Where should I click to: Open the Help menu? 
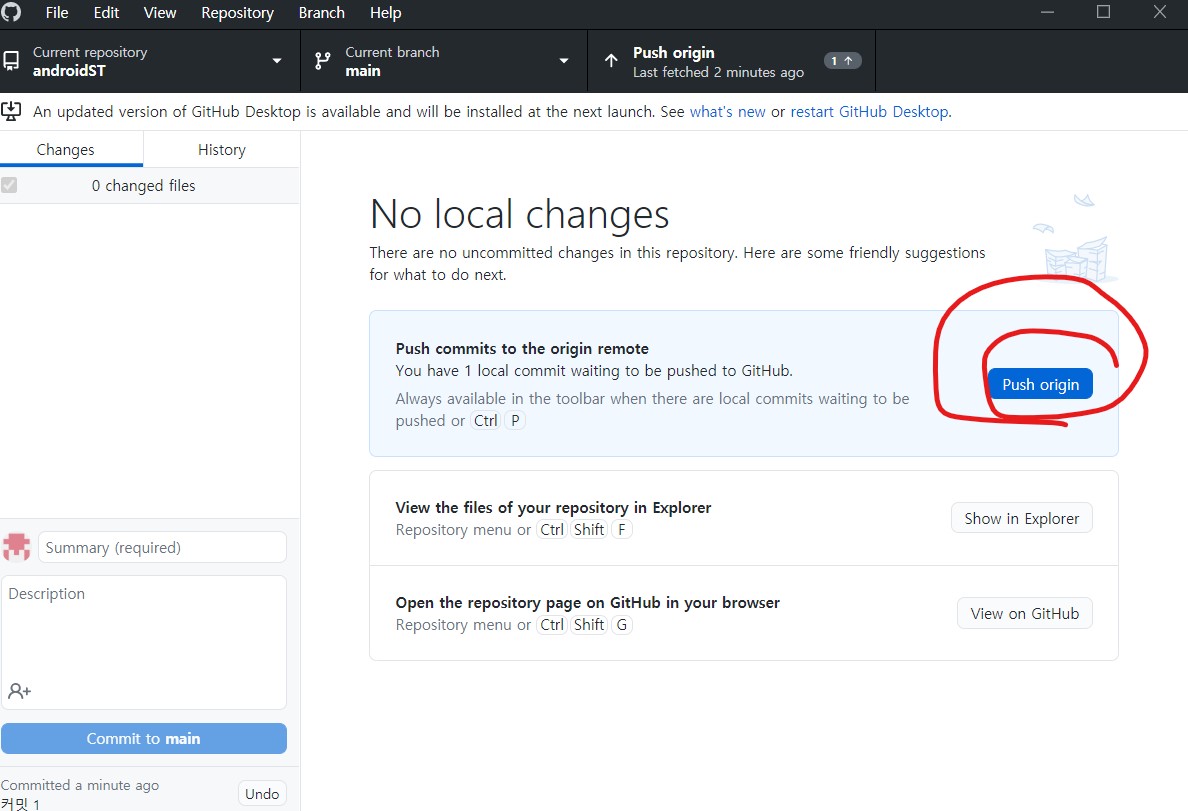click(385, 13)
